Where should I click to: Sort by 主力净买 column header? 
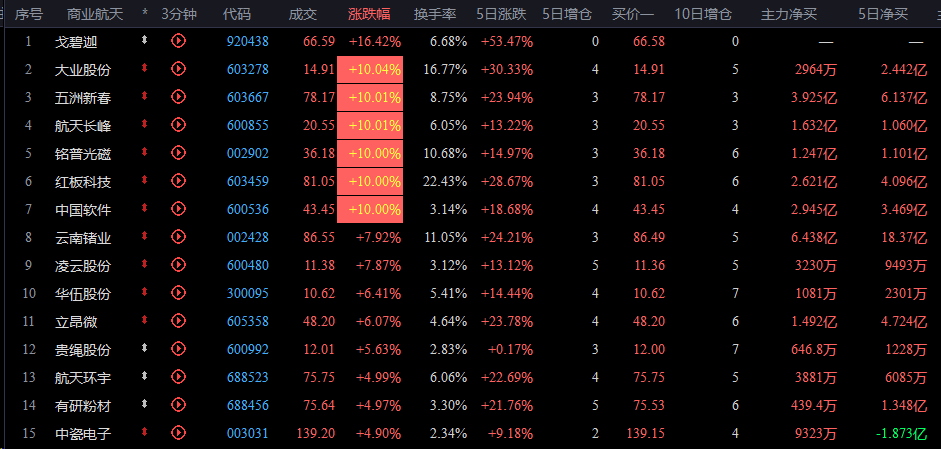click(x=789, y=14)
